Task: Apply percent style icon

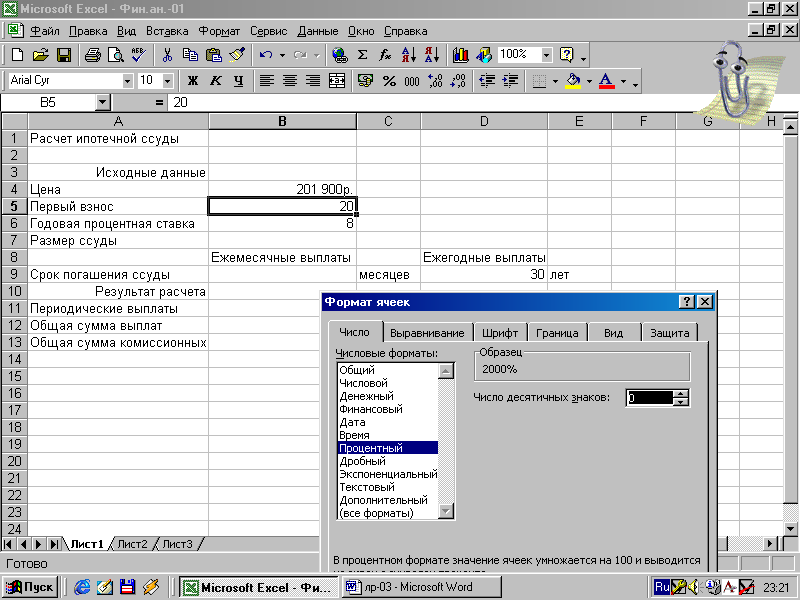Action: pyautogui.click(x=389, y=81)
